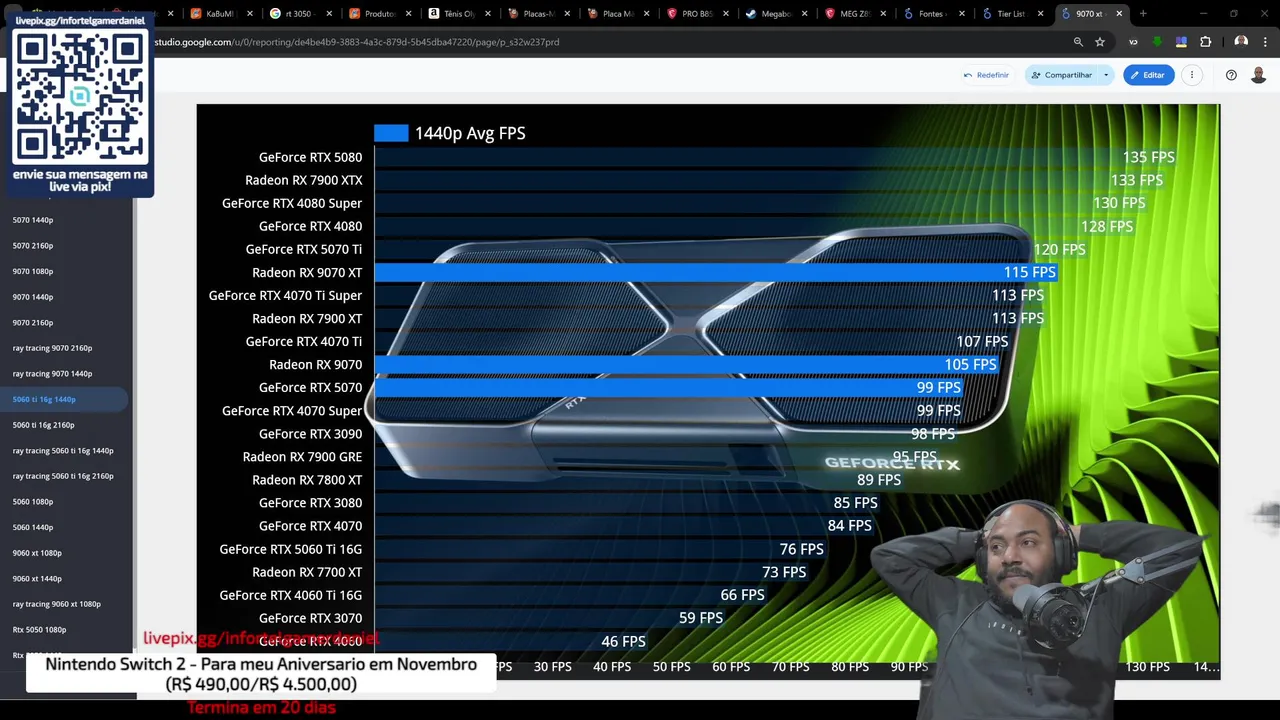Viewport: 1280px width, 720px height.
Task: Close the active 9070 xt tab
Action: pos(1119,14)
